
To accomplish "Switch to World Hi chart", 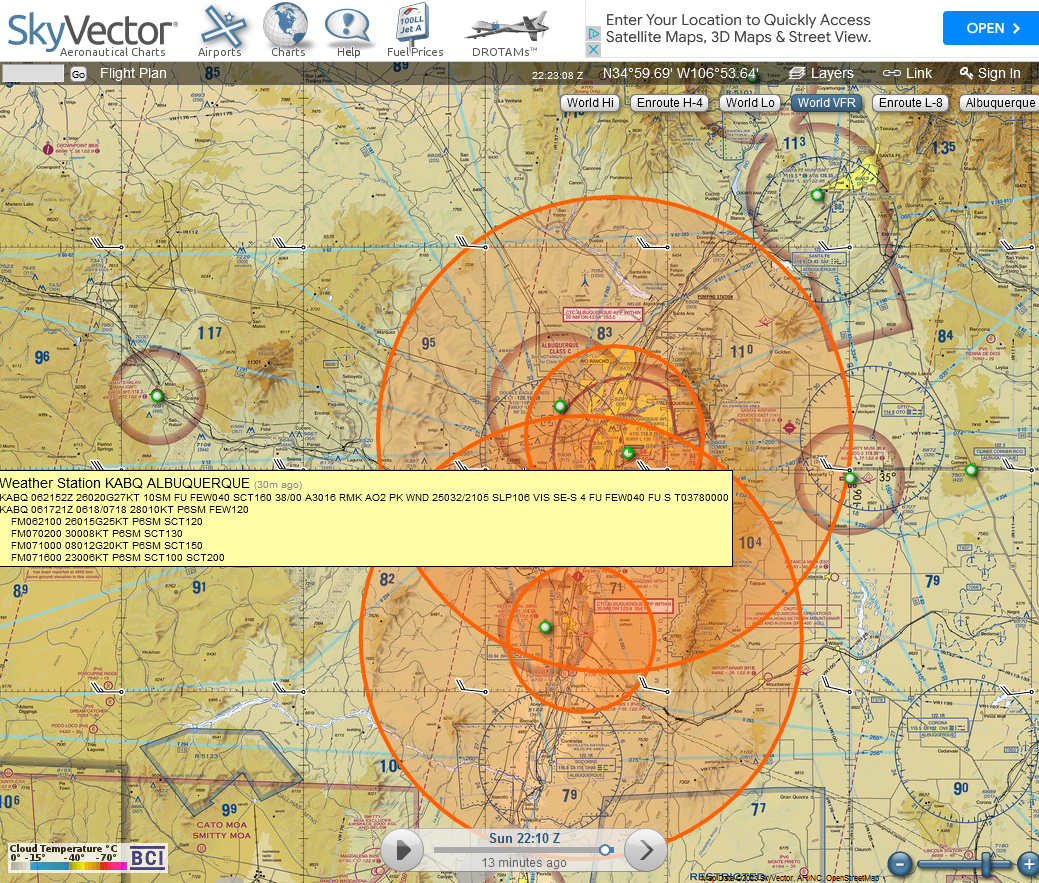I will pyautogui.click(x=590, y=103).
